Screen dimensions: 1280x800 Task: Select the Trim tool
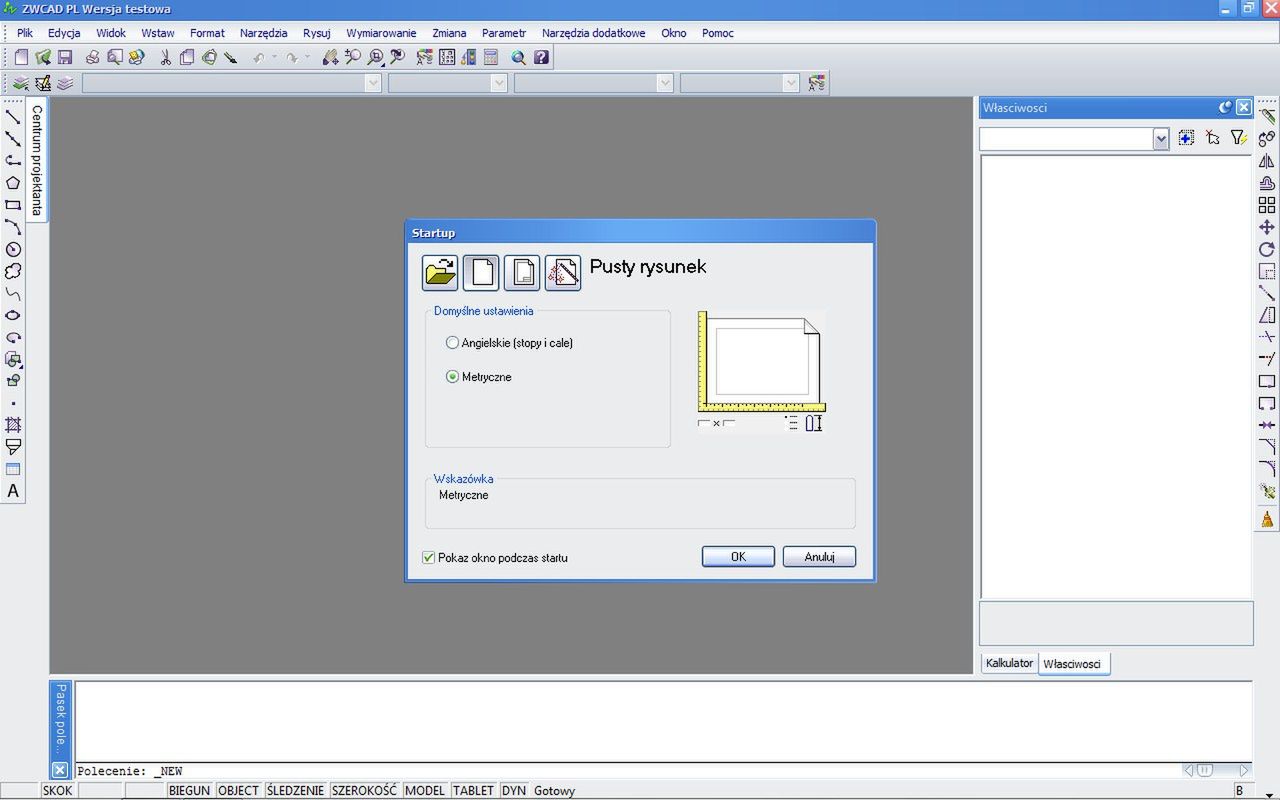[x=1267, y=337]
